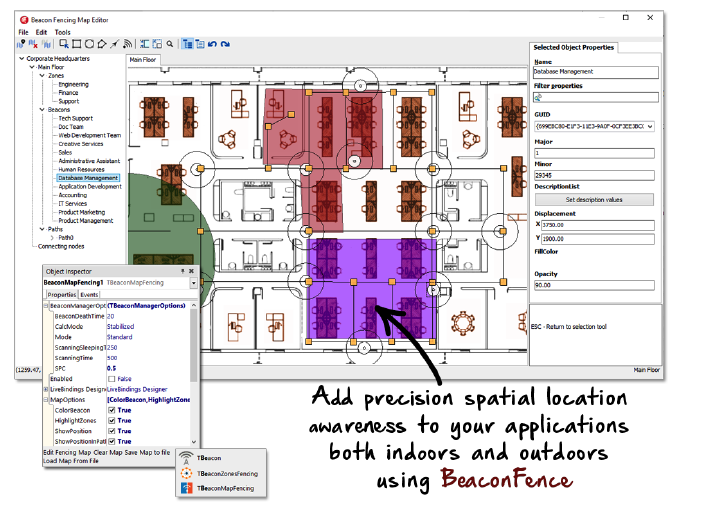705x522 pixels.
Task: Select the Selected Object Properties tab
Action: pos(573,48)
